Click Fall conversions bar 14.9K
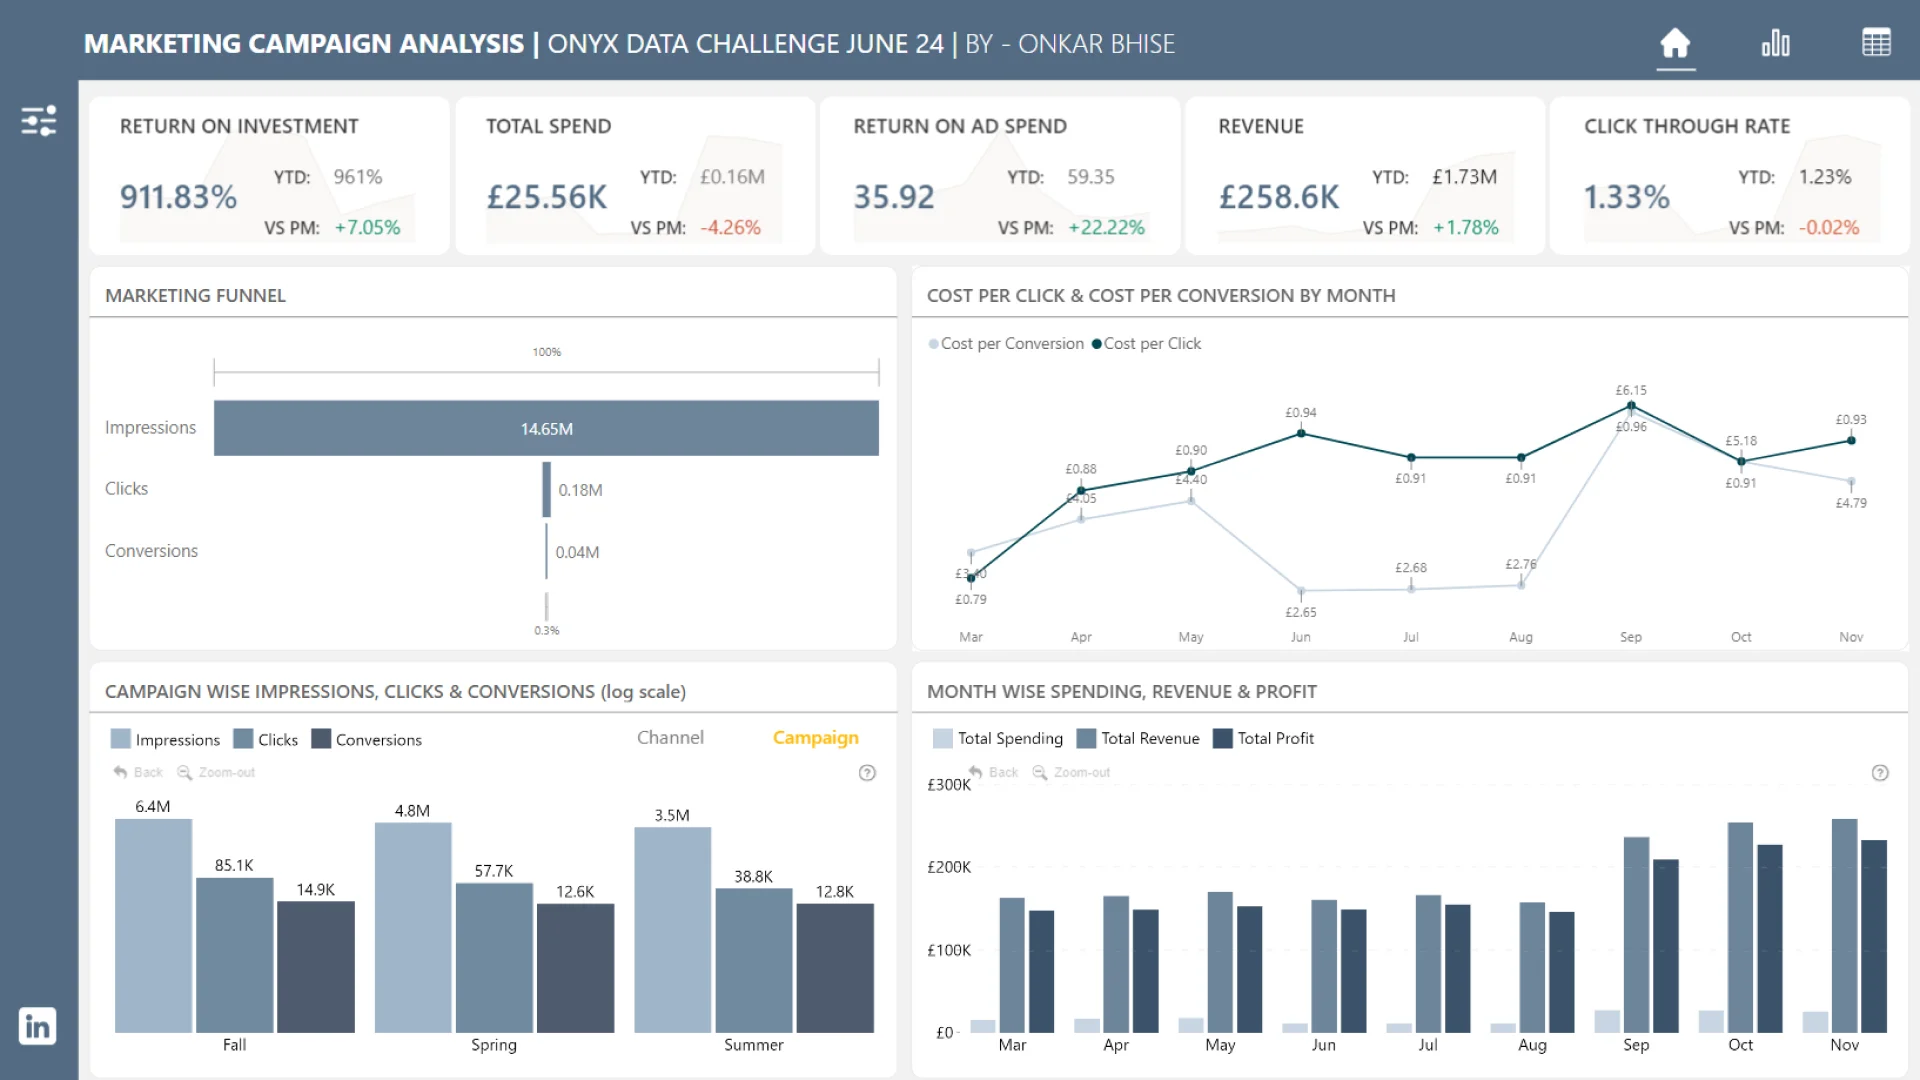1920x1080 pixels. [315, 967]
